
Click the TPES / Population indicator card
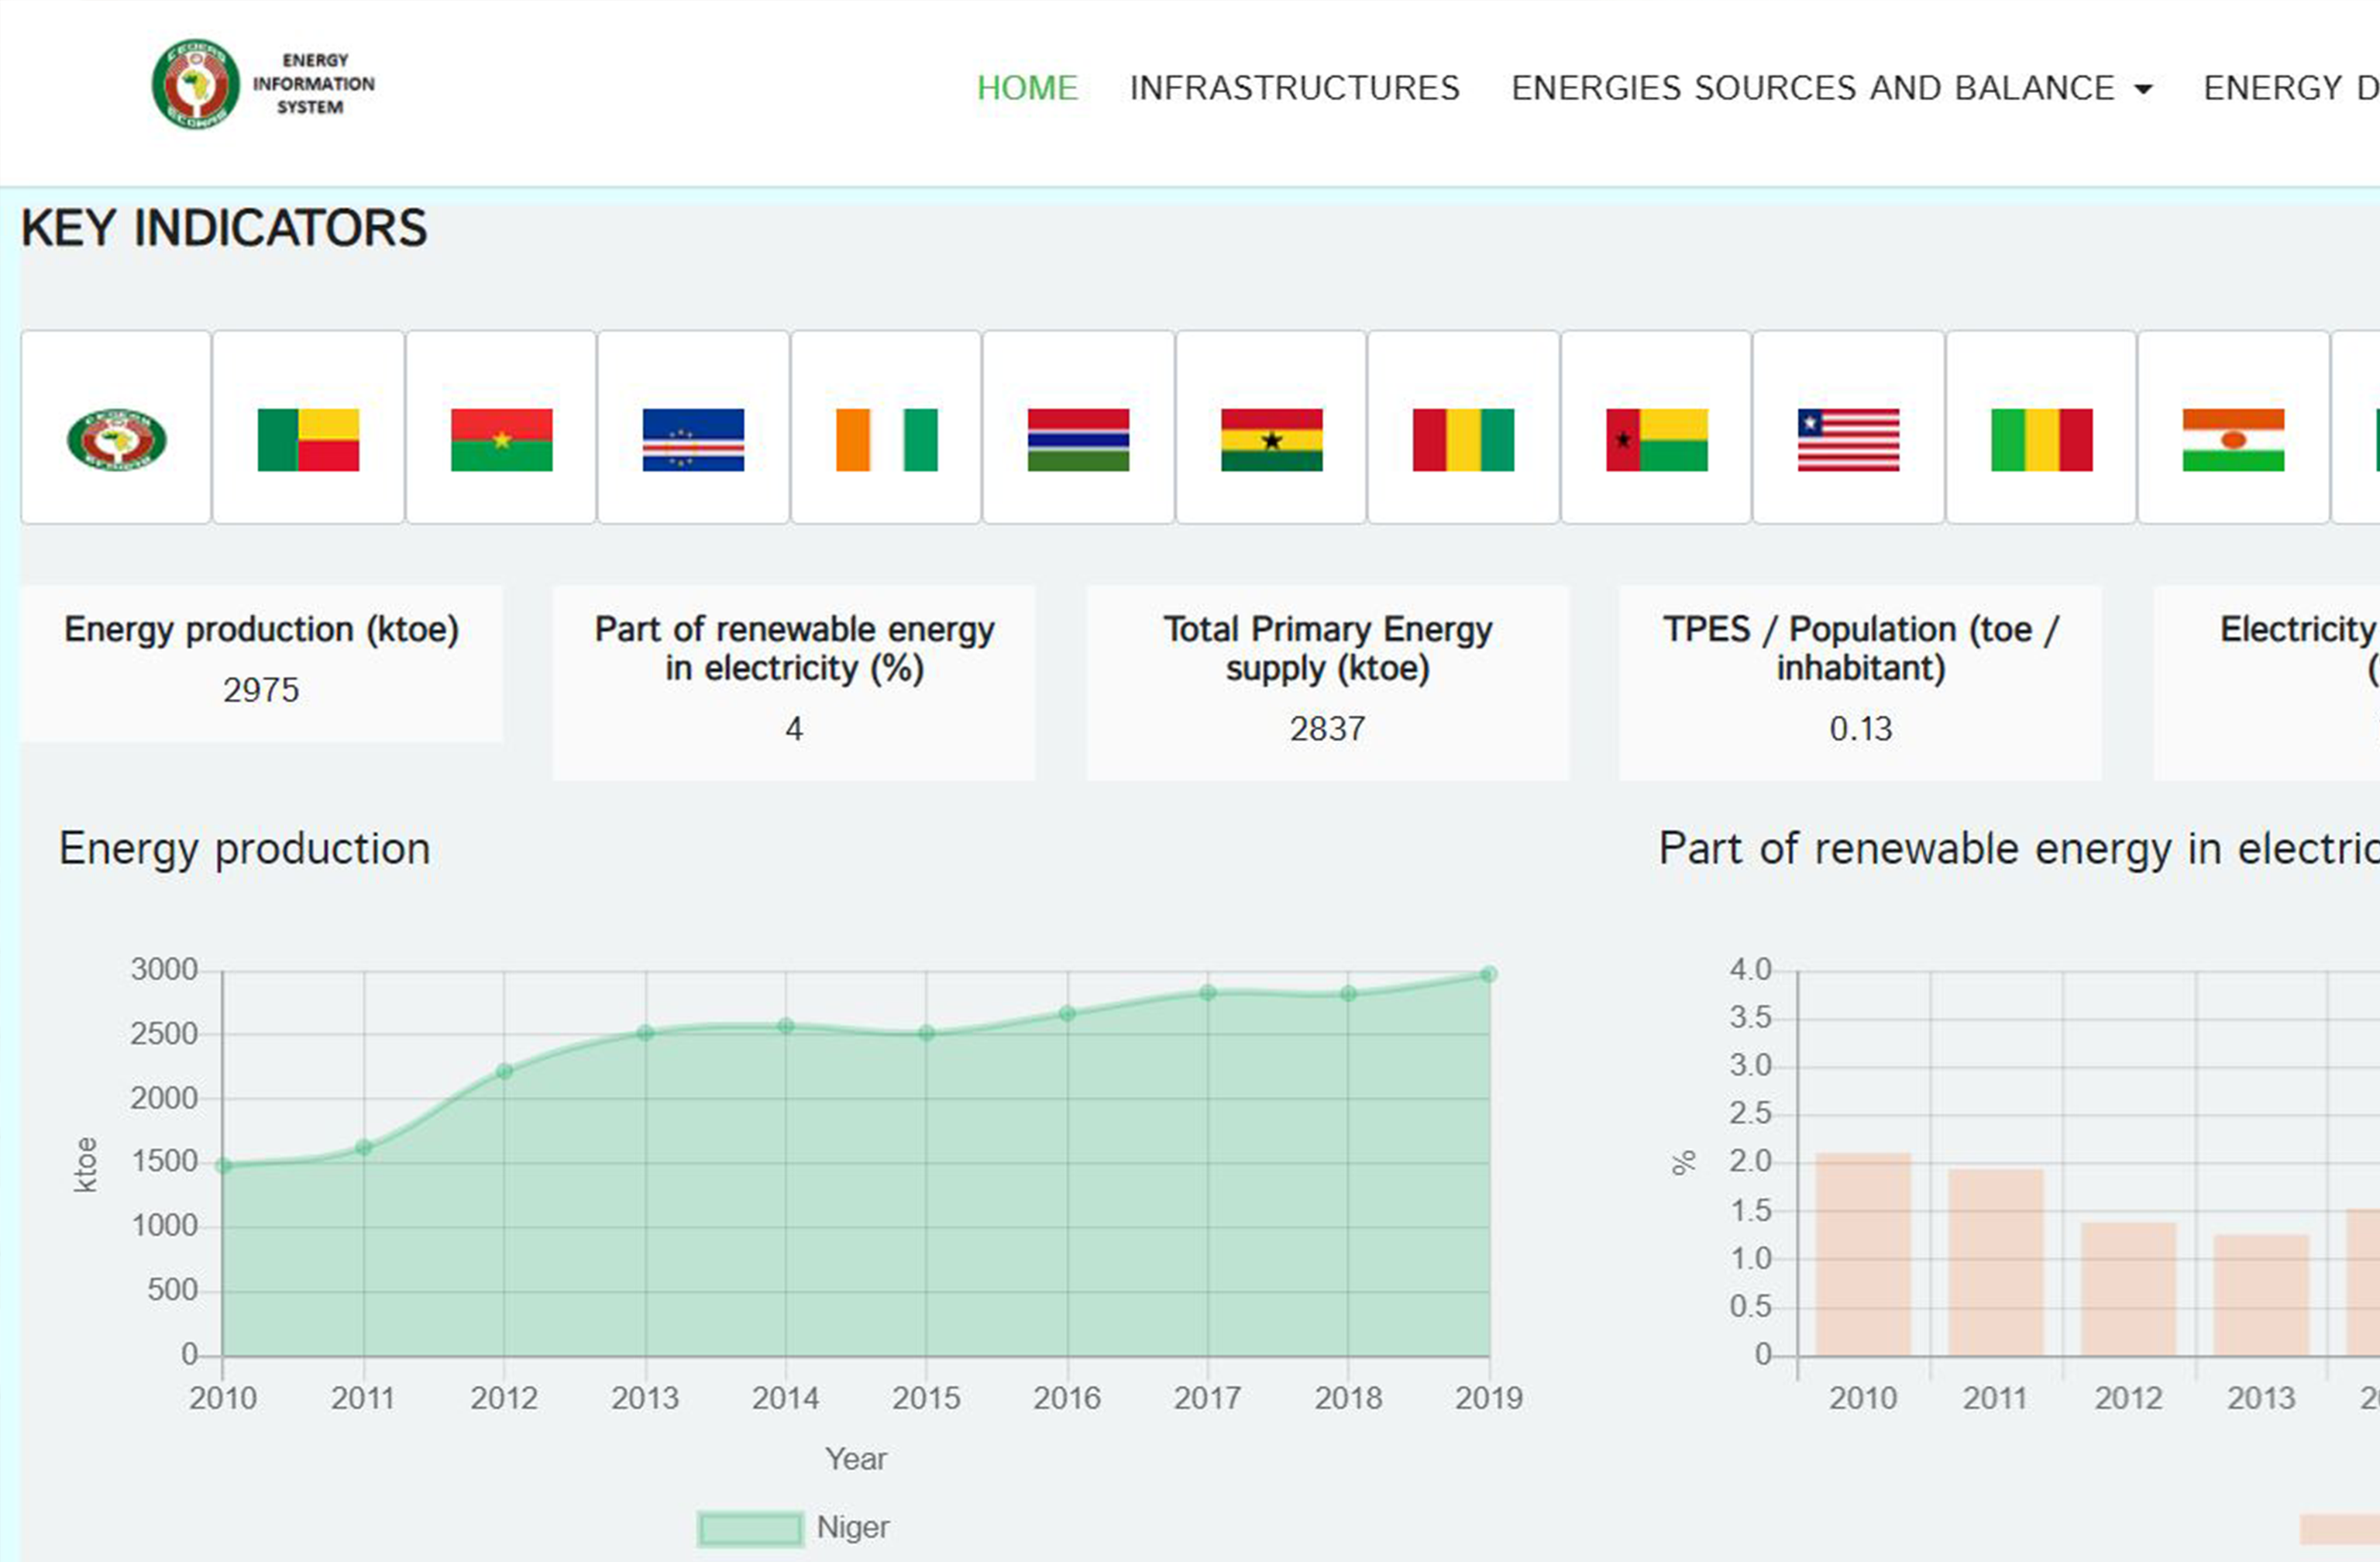(x=1860, y=683)
